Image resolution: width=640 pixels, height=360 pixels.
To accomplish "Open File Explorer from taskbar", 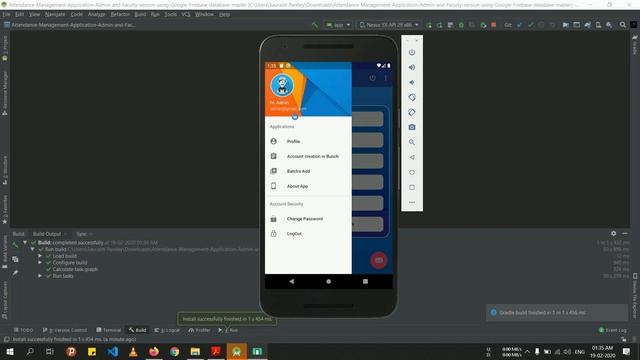I will 195,351.
